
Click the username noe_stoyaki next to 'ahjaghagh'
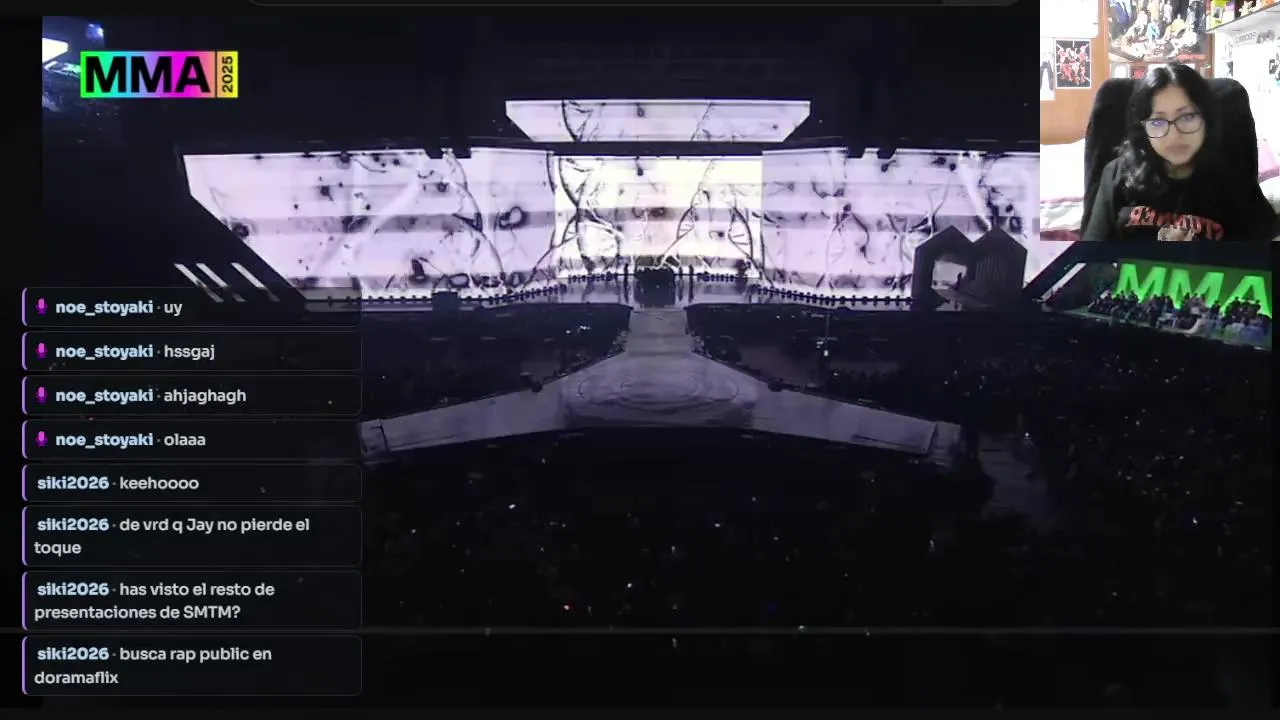tap(104, 395)
